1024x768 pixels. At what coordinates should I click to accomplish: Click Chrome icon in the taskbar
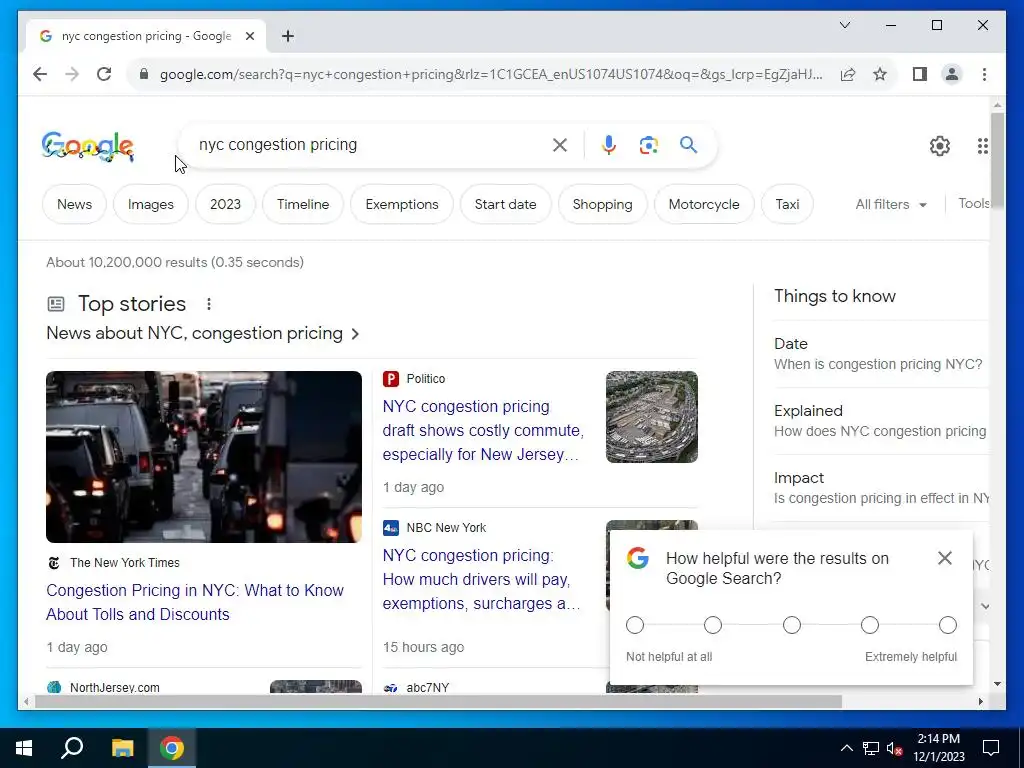172,748
